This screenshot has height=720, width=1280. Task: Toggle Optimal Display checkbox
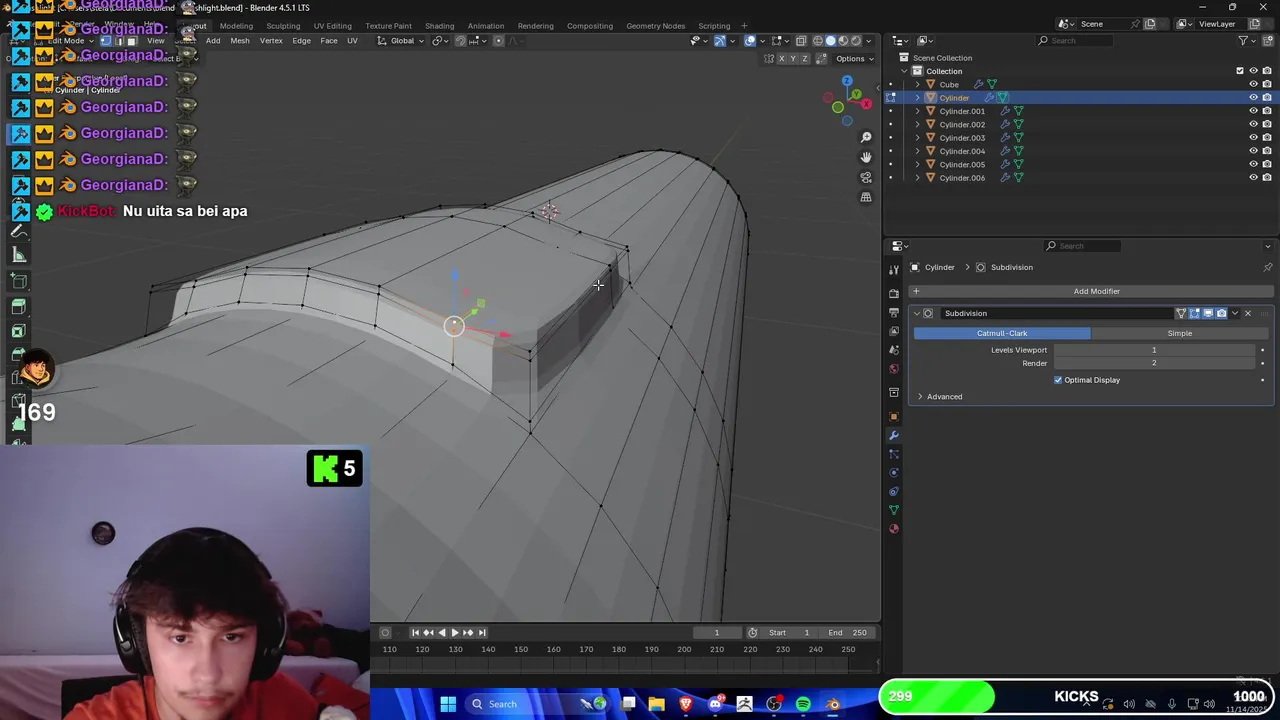click(x=1058, y=380)
